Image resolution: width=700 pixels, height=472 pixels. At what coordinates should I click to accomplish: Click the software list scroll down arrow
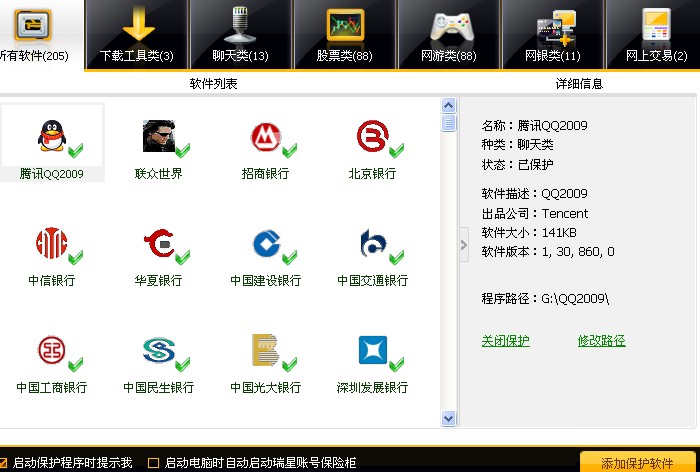[x=448, y=418]
